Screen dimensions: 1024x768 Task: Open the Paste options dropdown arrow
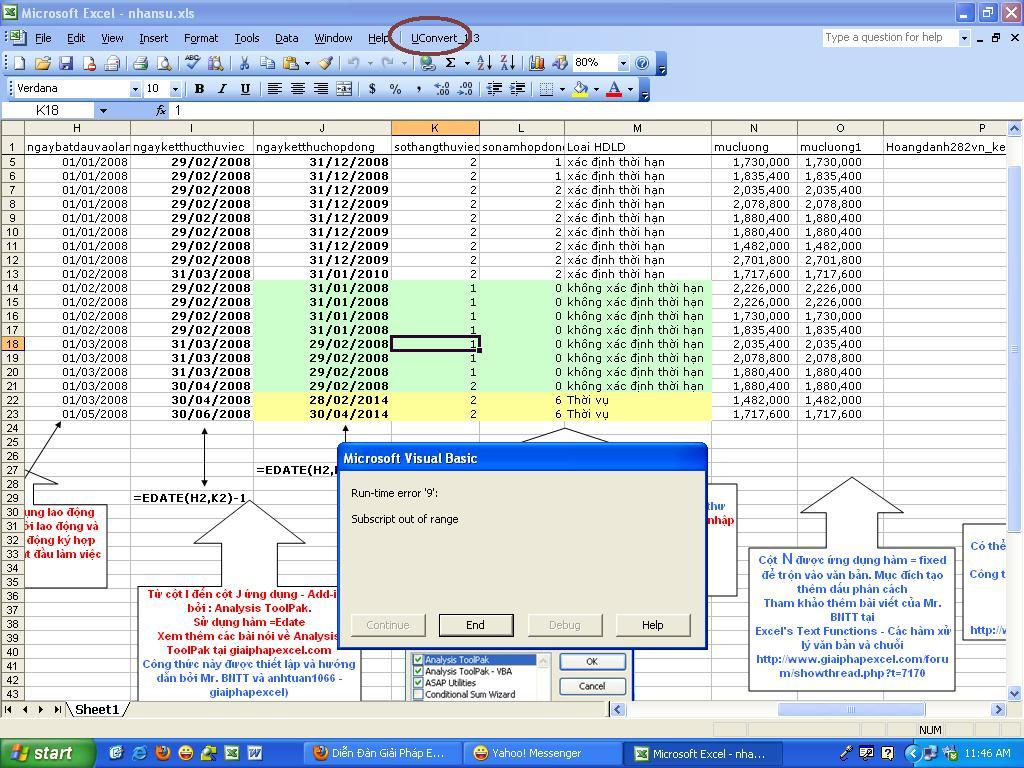coord(307,63)
